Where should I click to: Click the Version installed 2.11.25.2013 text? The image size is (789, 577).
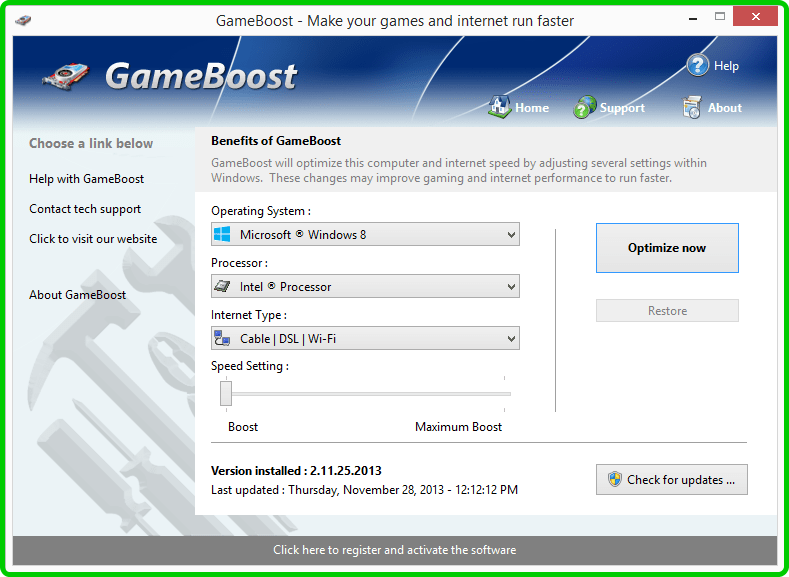point(296,471)
